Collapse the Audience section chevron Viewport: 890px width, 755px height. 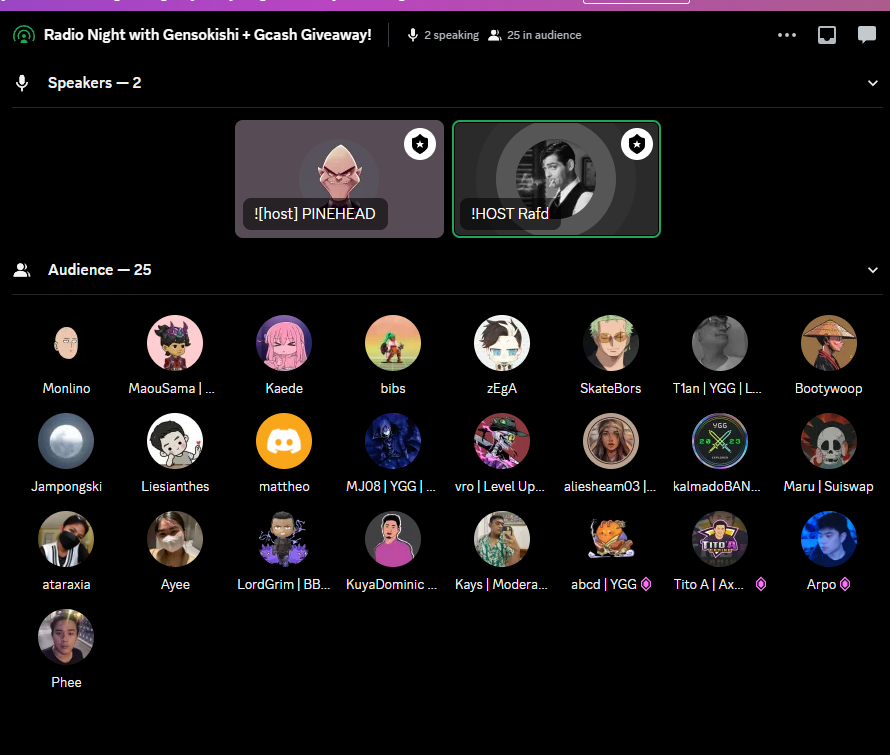873,270
